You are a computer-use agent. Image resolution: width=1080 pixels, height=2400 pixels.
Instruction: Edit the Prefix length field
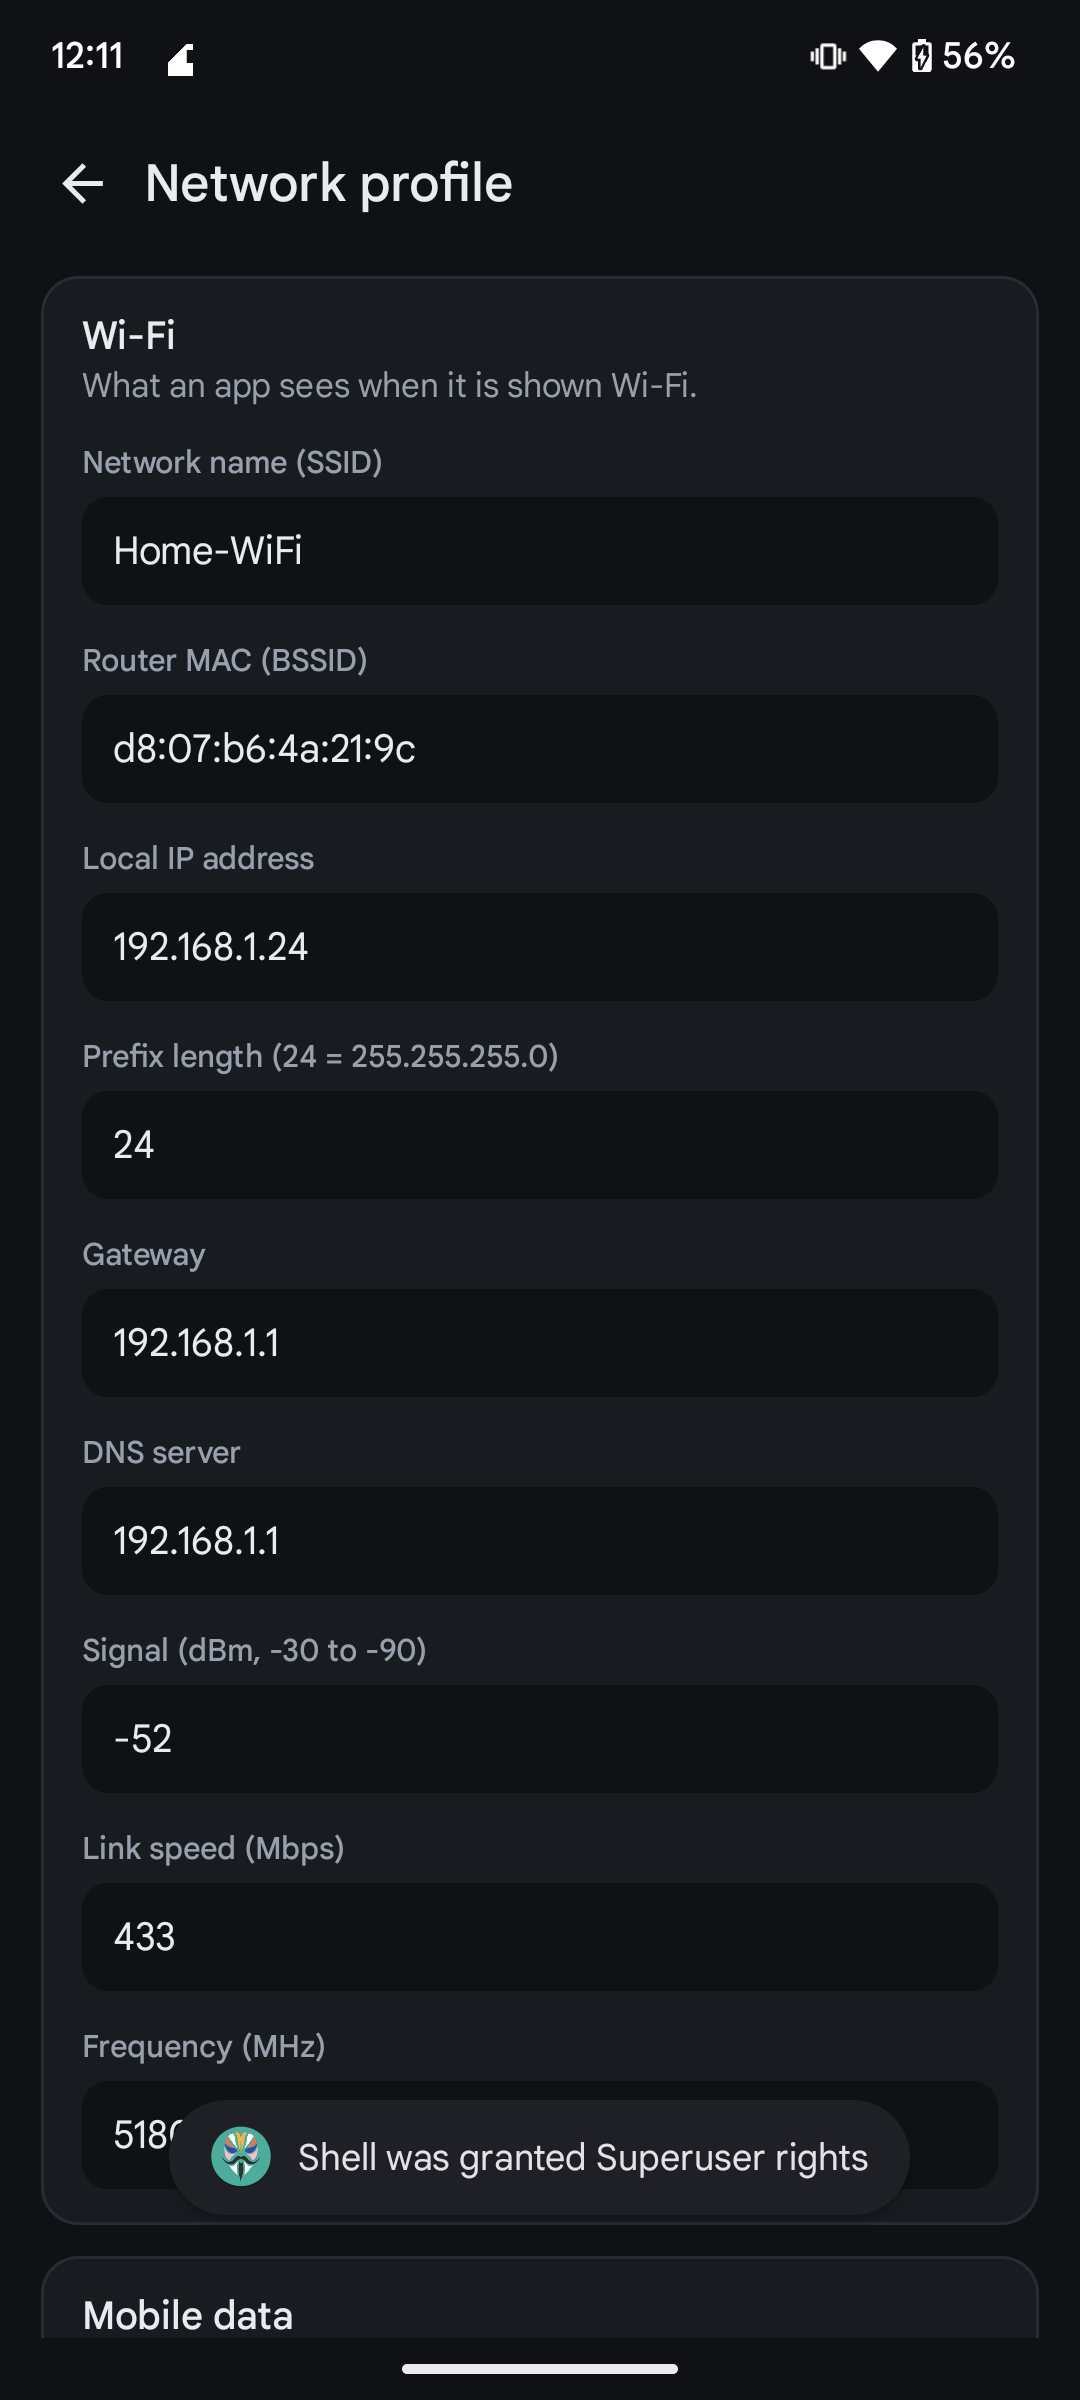540,1145
